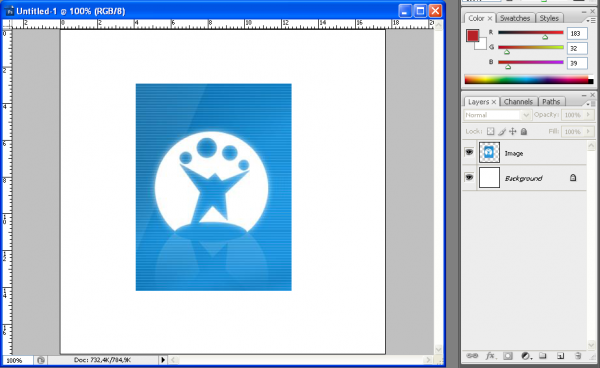Hide the Background layer
The width and height of the screenshot is (600, 368).
point(469,177)
